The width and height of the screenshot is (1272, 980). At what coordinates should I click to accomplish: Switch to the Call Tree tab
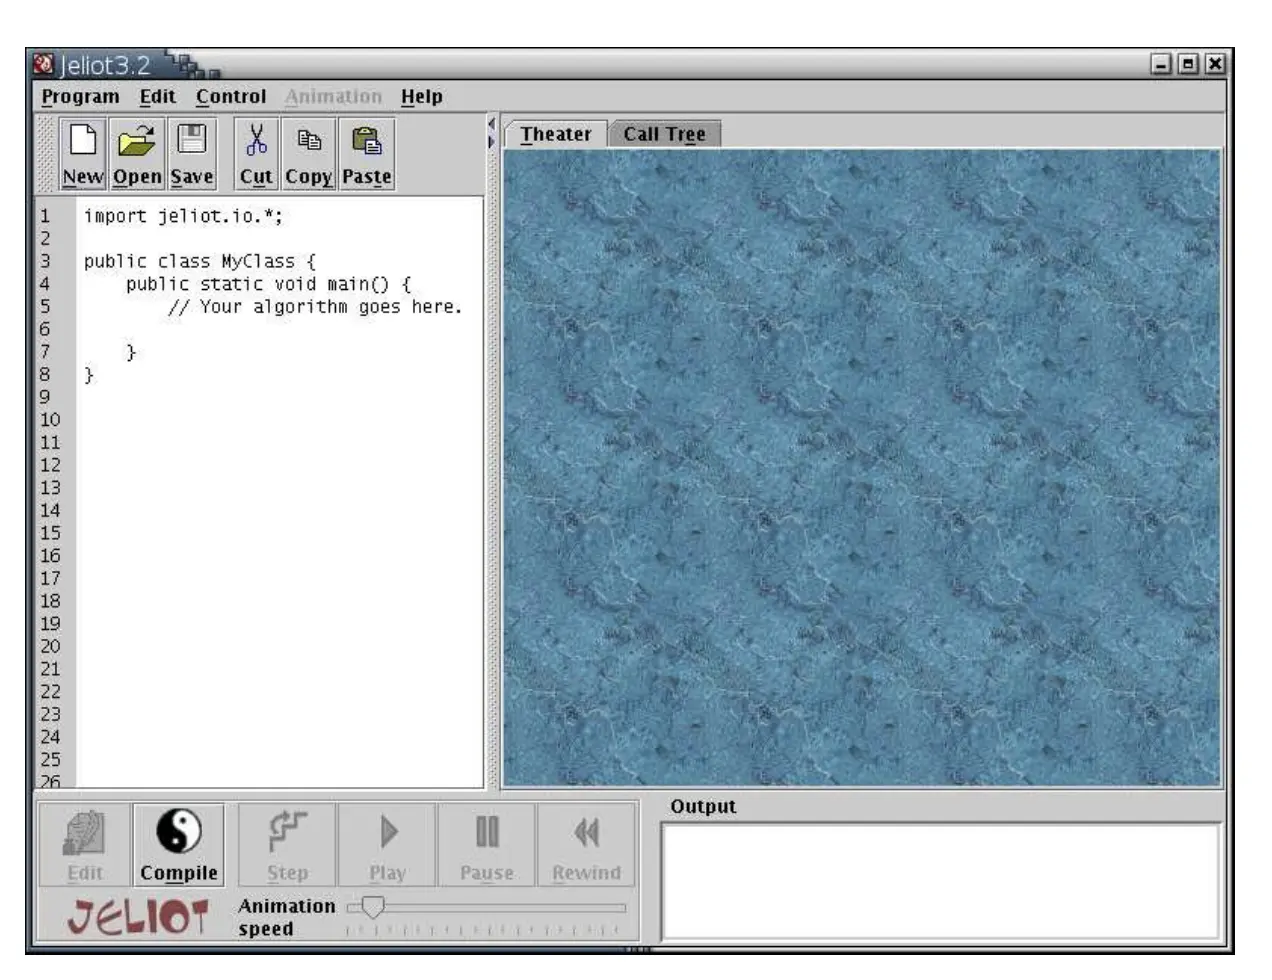664,134
